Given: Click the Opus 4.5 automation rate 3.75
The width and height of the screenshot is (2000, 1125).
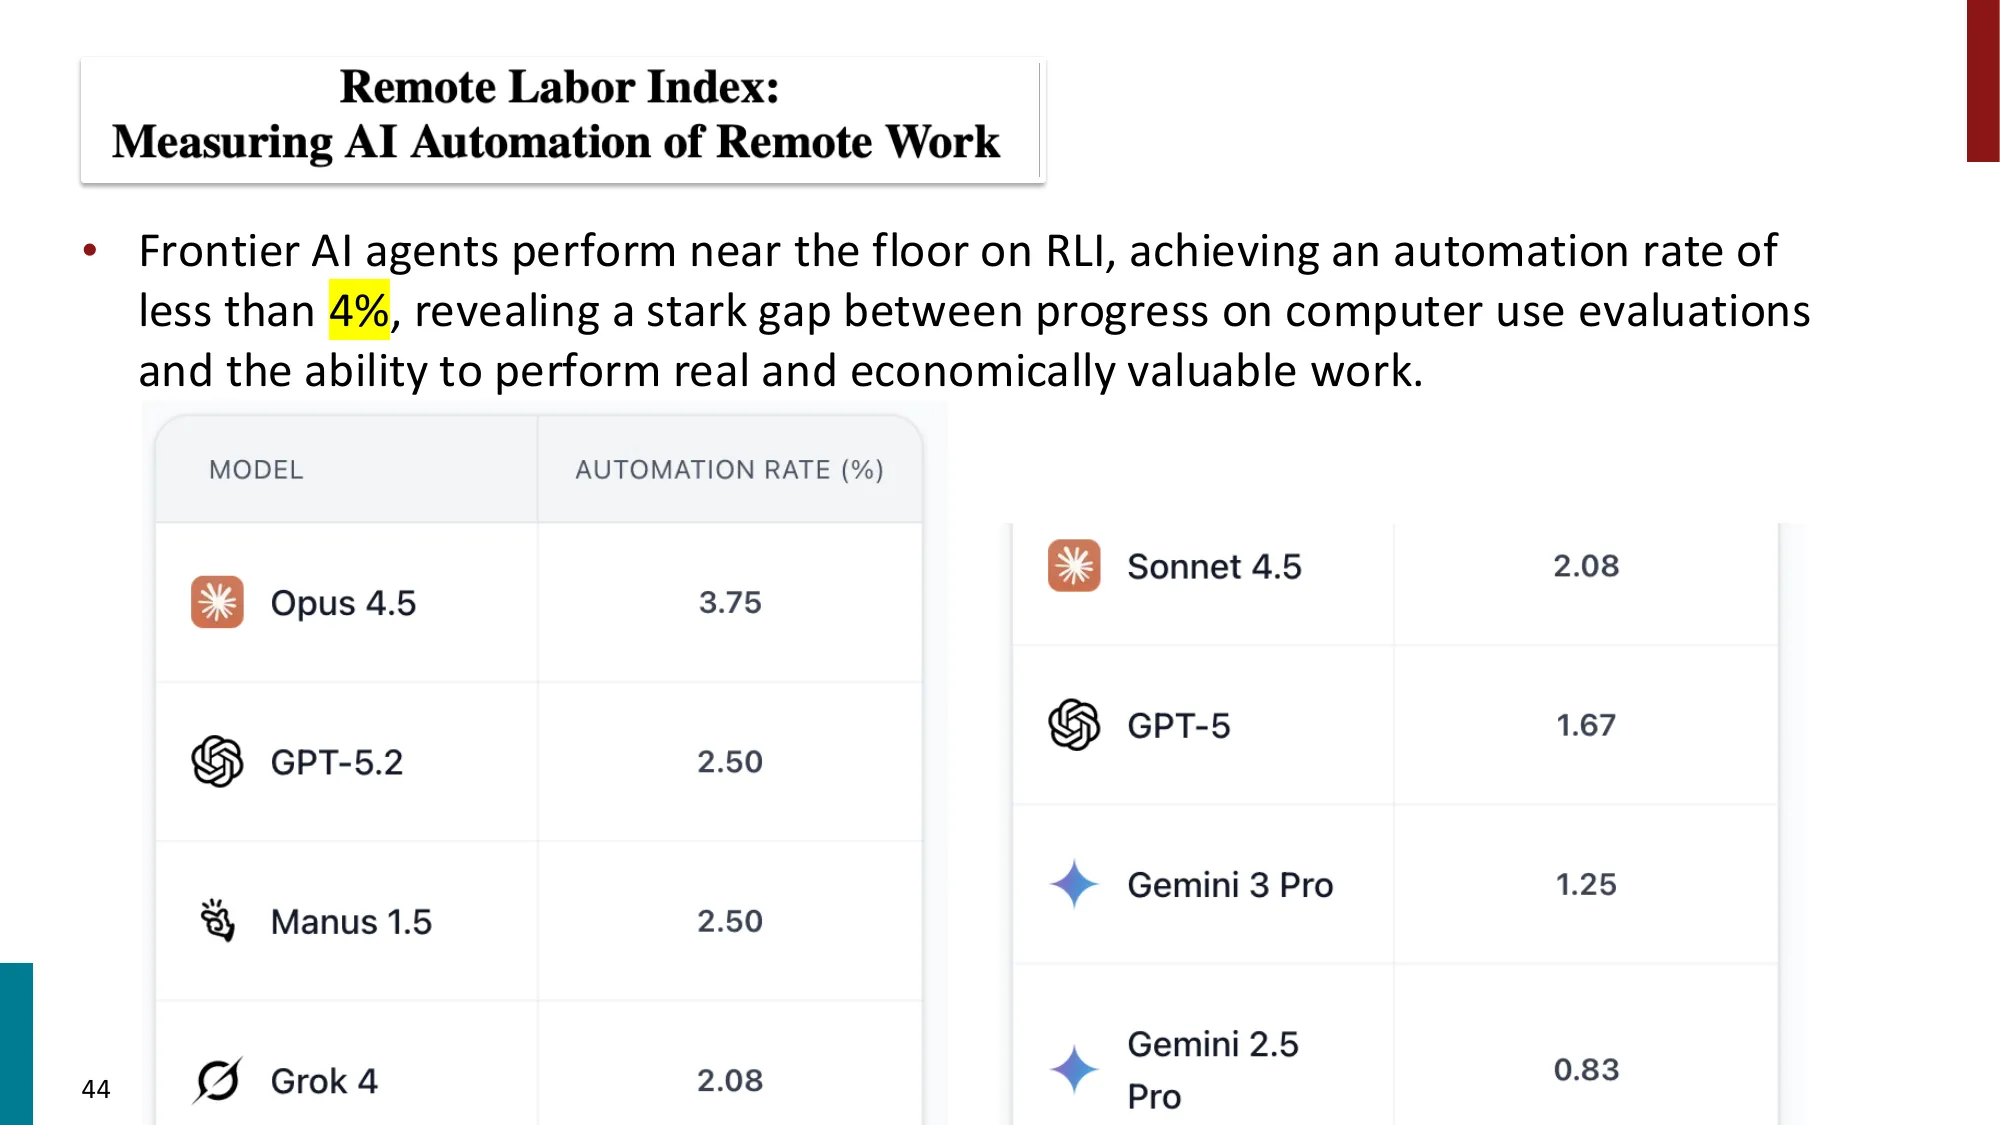Looking at the screenshot, I should click(730, 602).
